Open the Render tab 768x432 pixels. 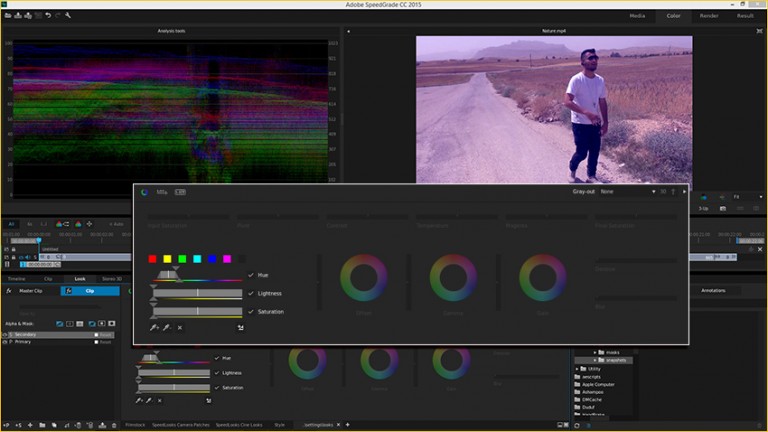coord(708,16)
